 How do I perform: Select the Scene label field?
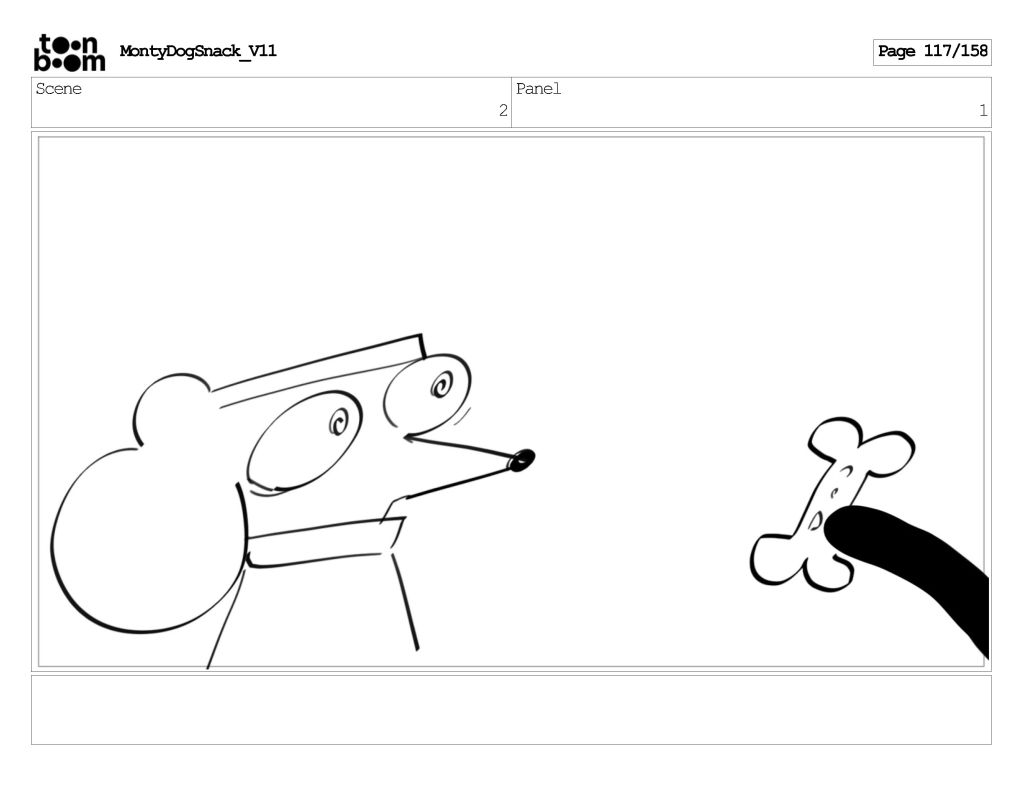coord(59,89)
